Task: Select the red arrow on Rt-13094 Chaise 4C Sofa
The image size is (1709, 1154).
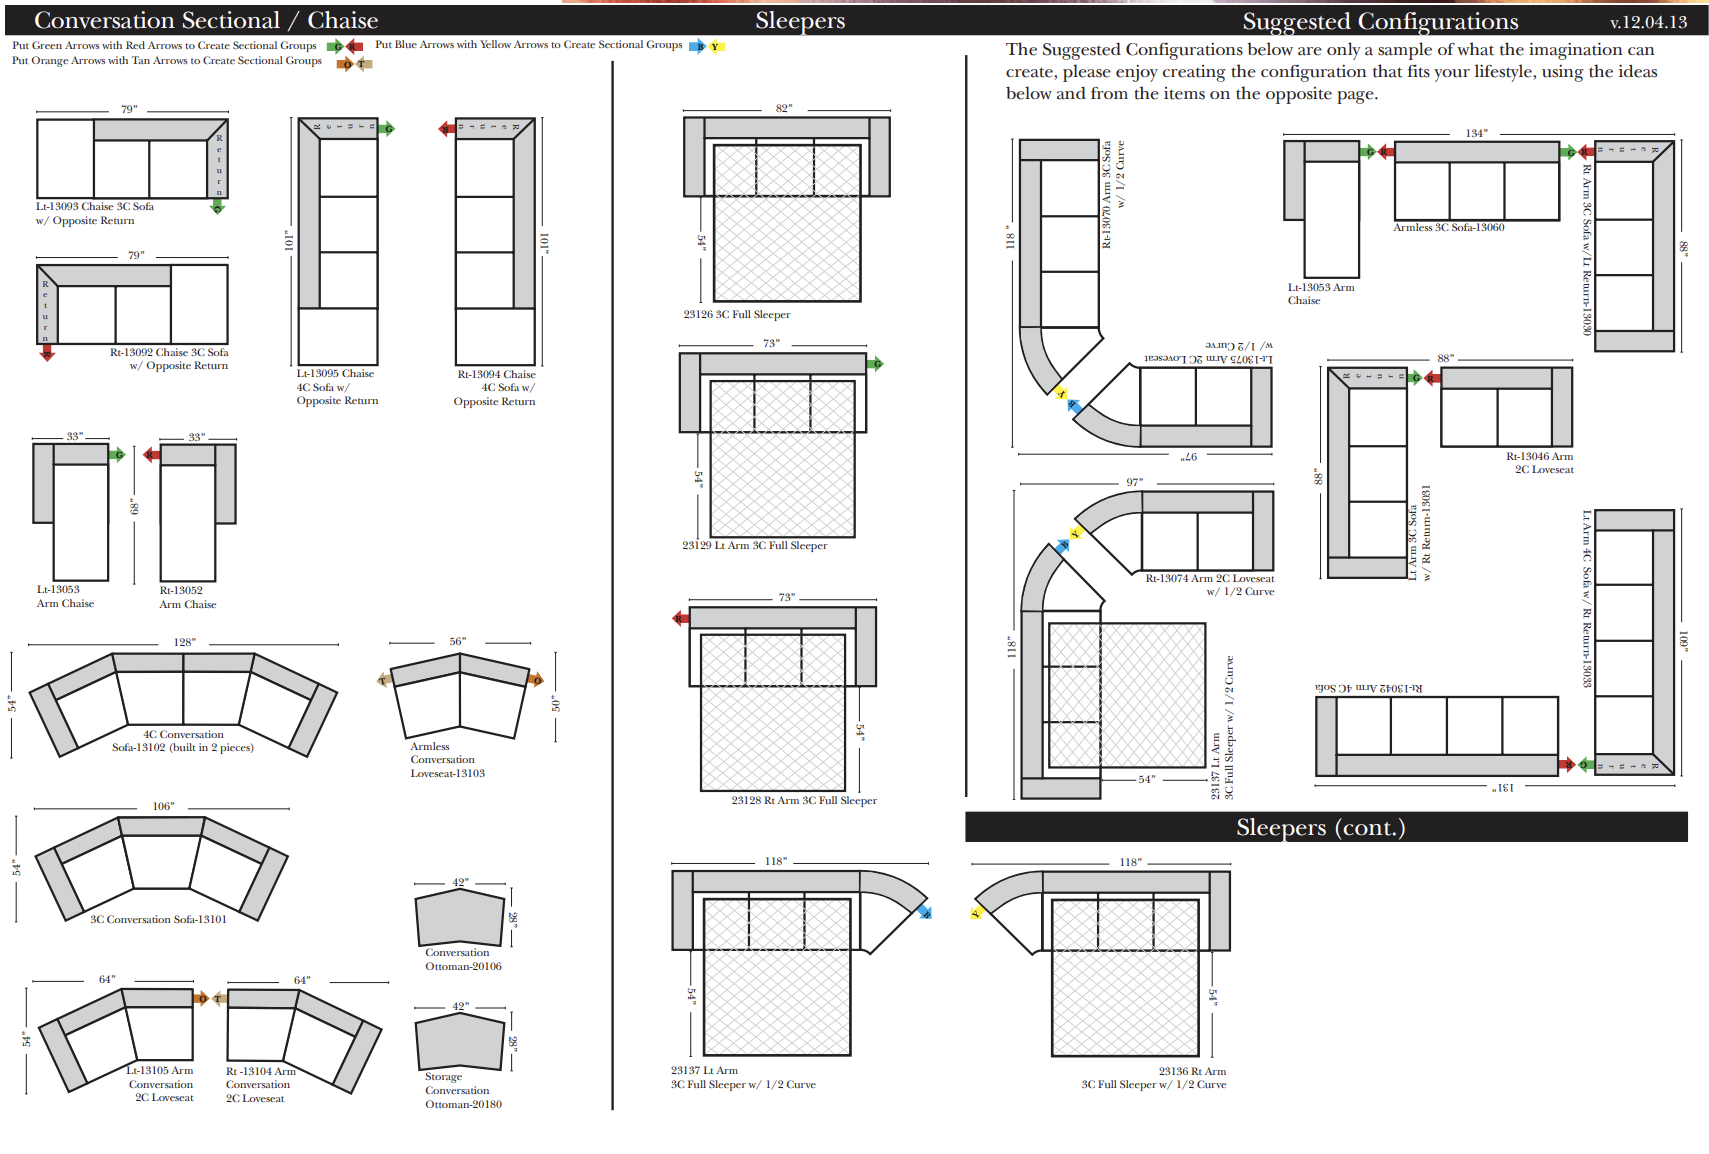Action: coord(447,128)
